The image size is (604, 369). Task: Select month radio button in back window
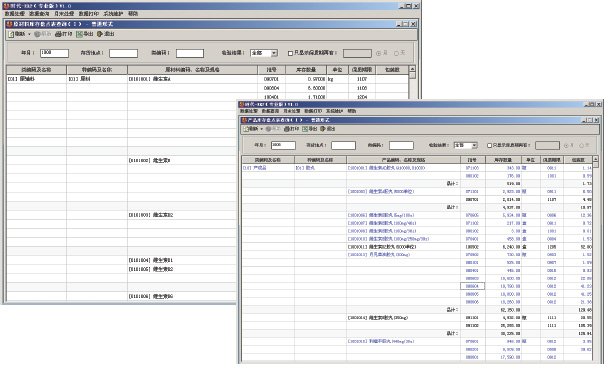click(378, 53)
